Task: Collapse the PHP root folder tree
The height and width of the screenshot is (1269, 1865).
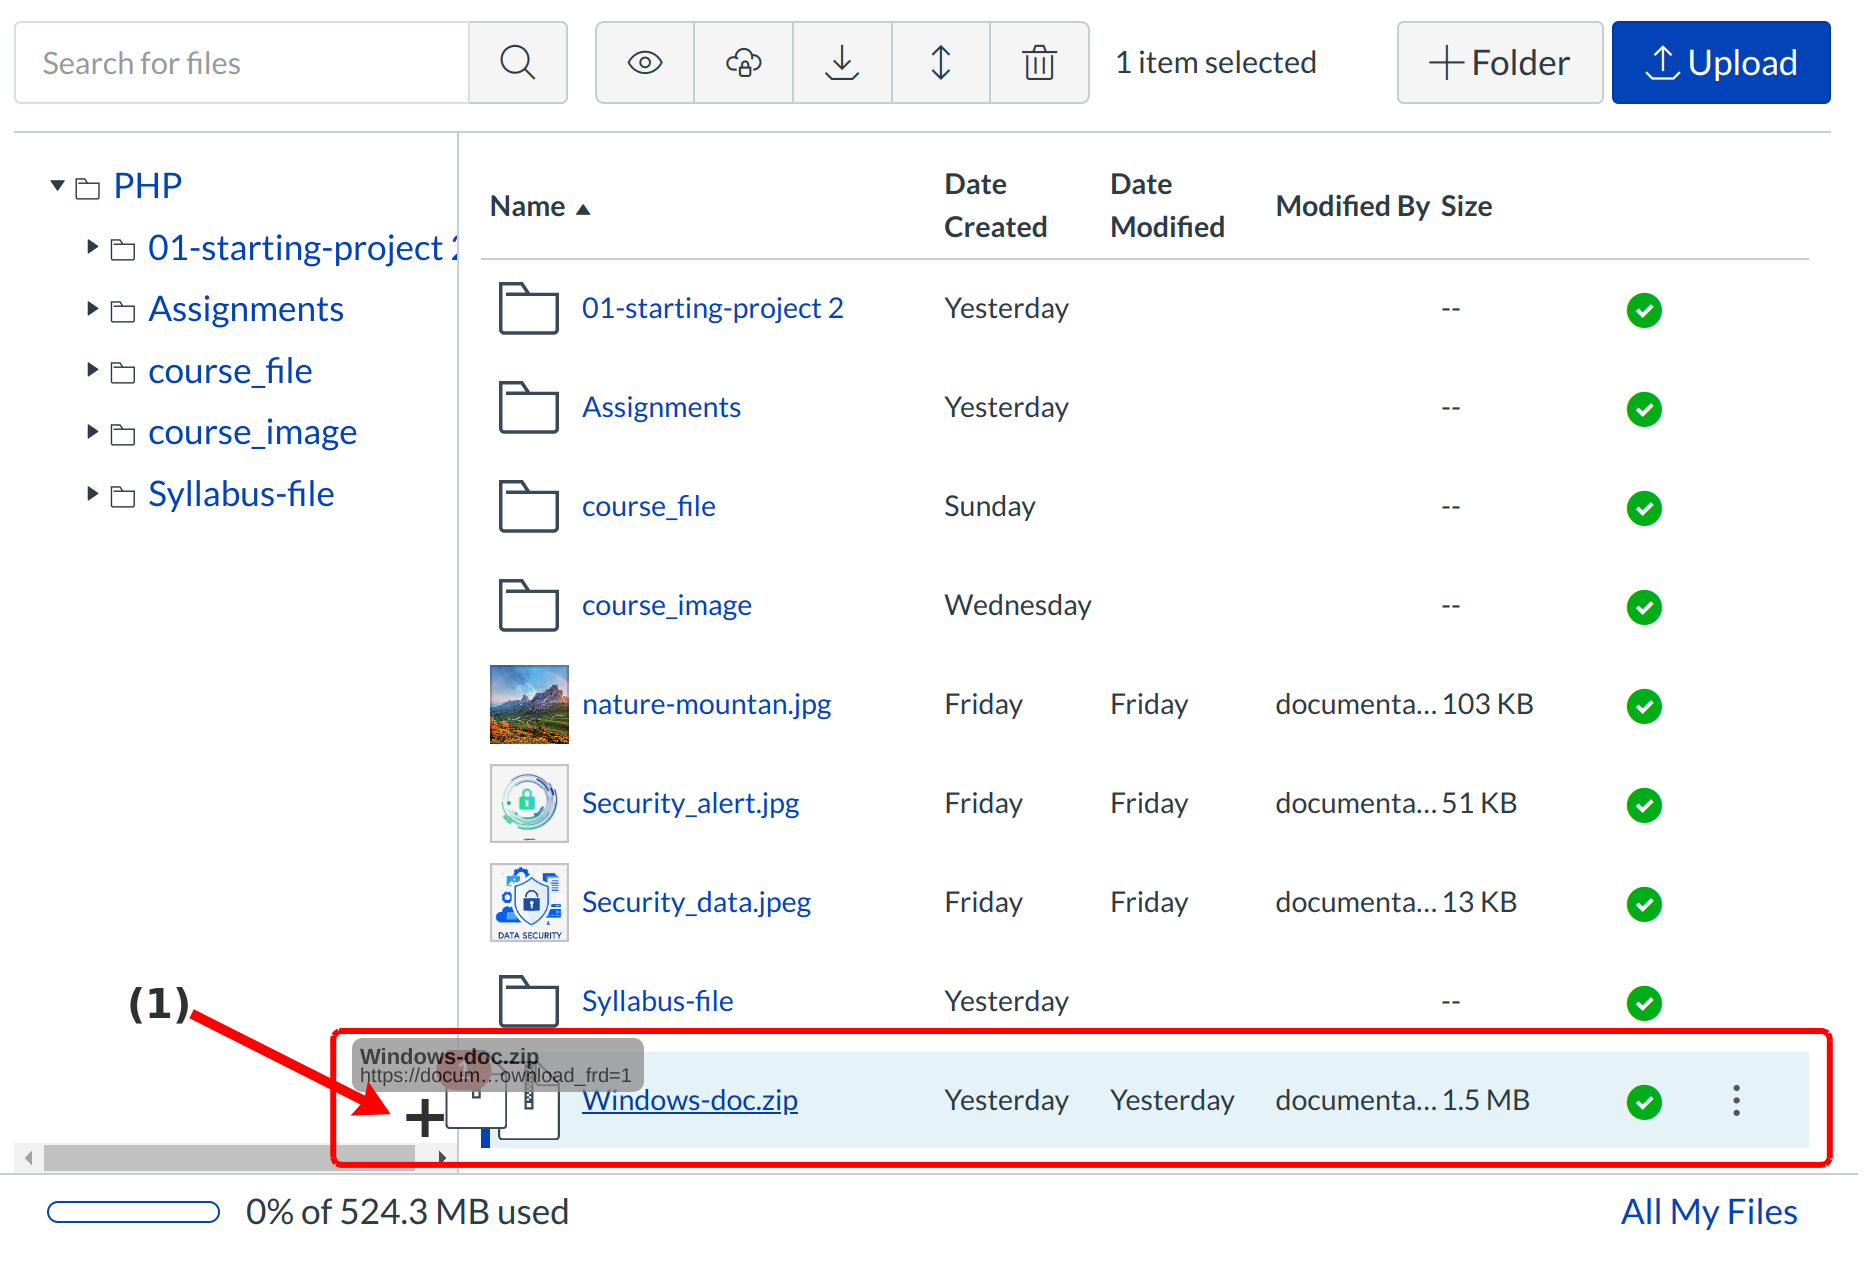Action: [58, 186]
